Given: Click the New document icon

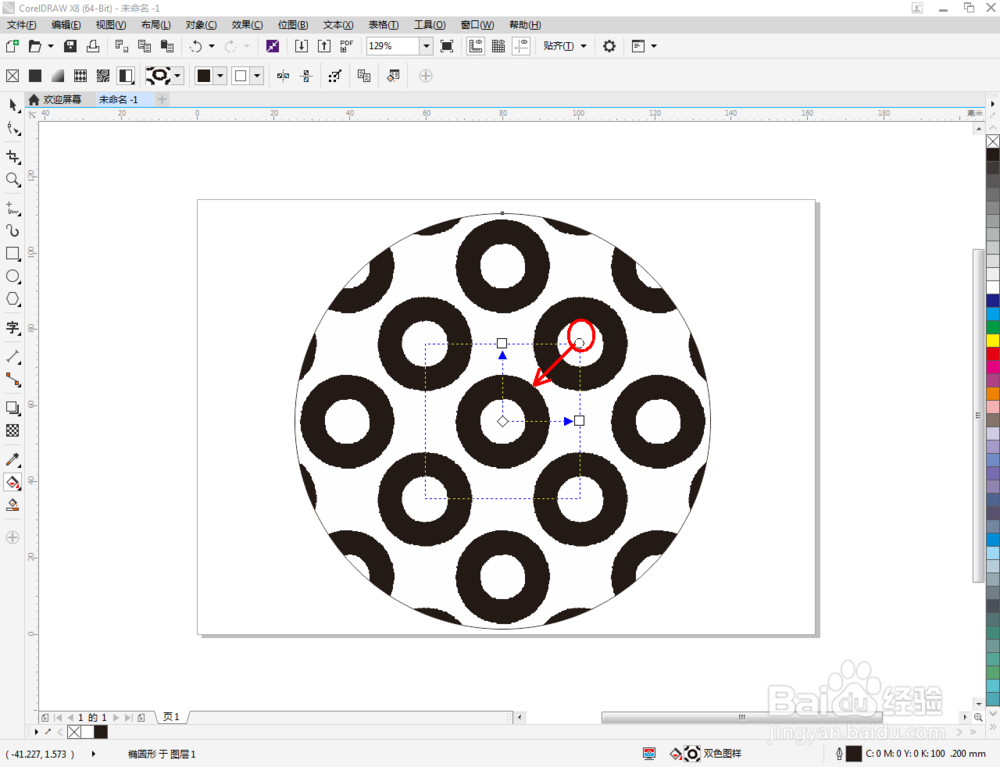Looking at the screenshot, I should coord(12,46).
